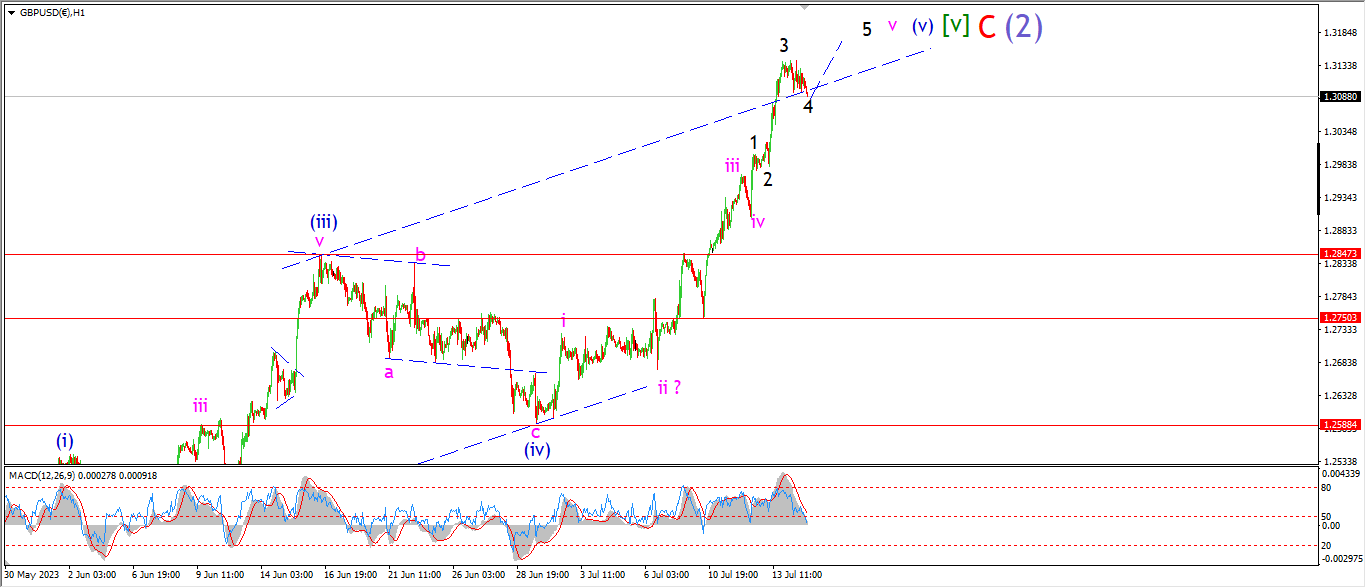Viewport: 1366px width, 588px height.
Task: Click the blue '(iii)' wave label
Action: [323, 222]
